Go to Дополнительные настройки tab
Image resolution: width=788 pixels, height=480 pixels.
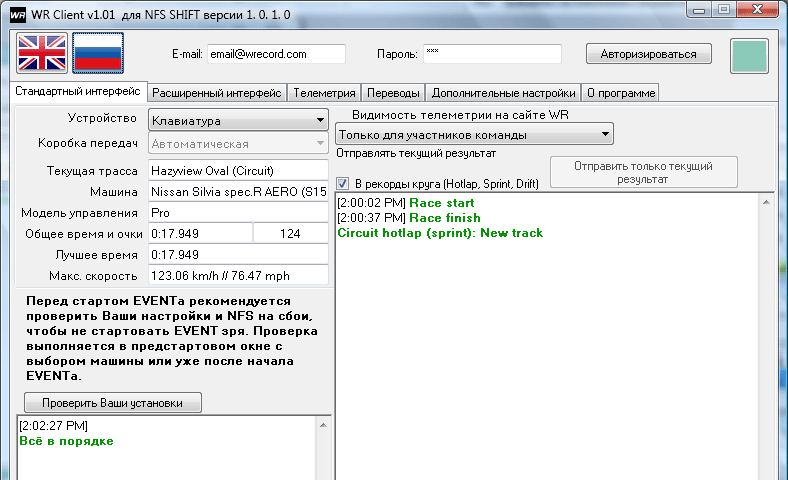point(503,93)
